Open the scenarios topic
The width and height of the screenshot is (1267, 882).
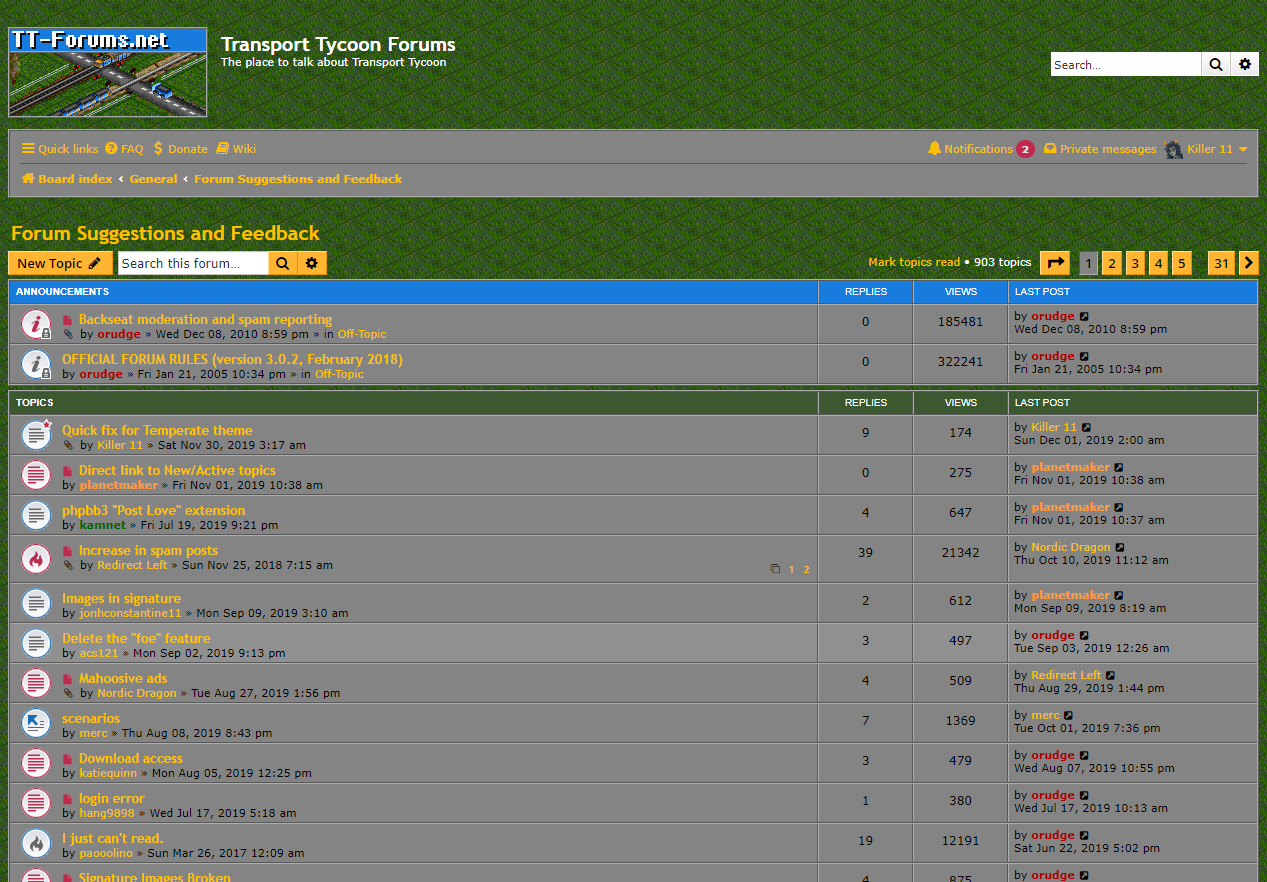(91, 718)
